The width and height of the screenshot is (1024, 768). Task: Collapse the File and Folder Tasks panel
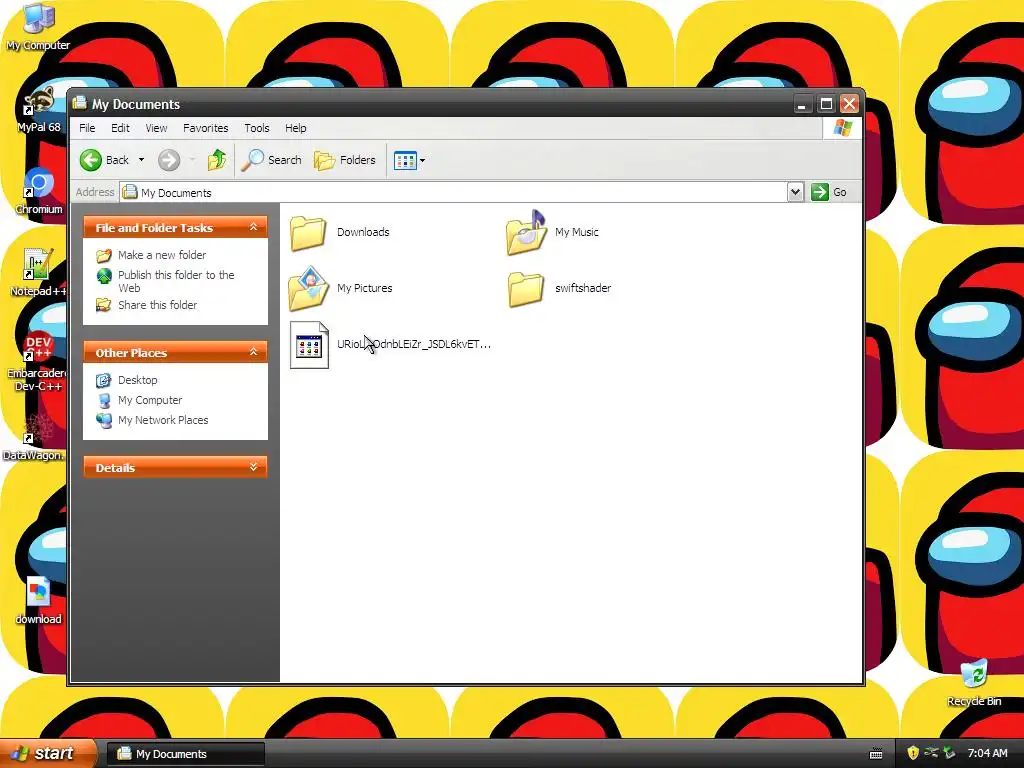[x=253, y=227]
